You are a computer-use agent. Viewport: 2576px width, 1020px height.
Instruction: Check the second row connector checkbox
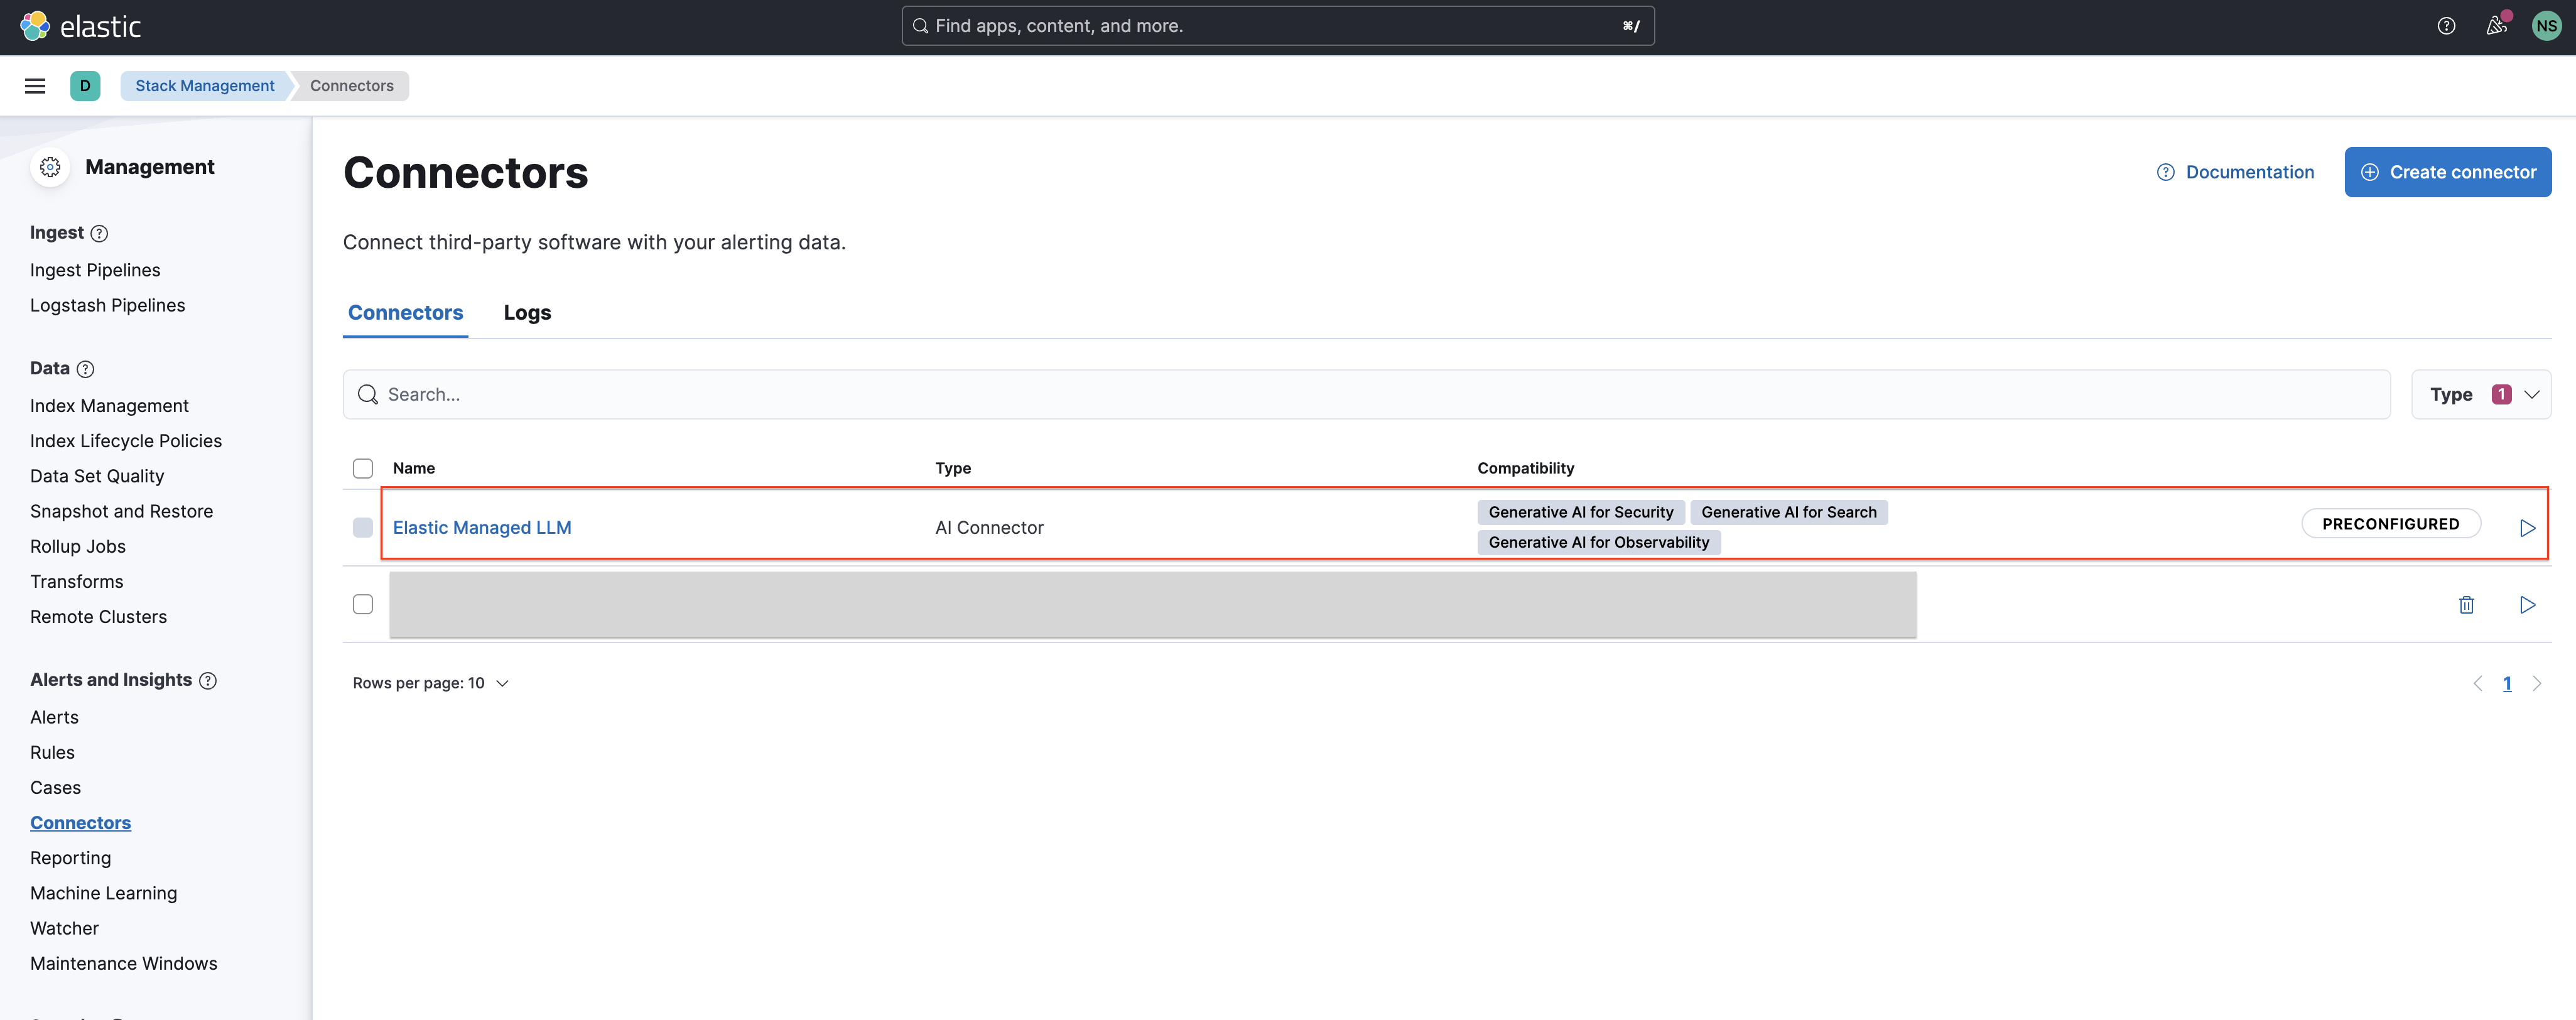tap(363, 604)
